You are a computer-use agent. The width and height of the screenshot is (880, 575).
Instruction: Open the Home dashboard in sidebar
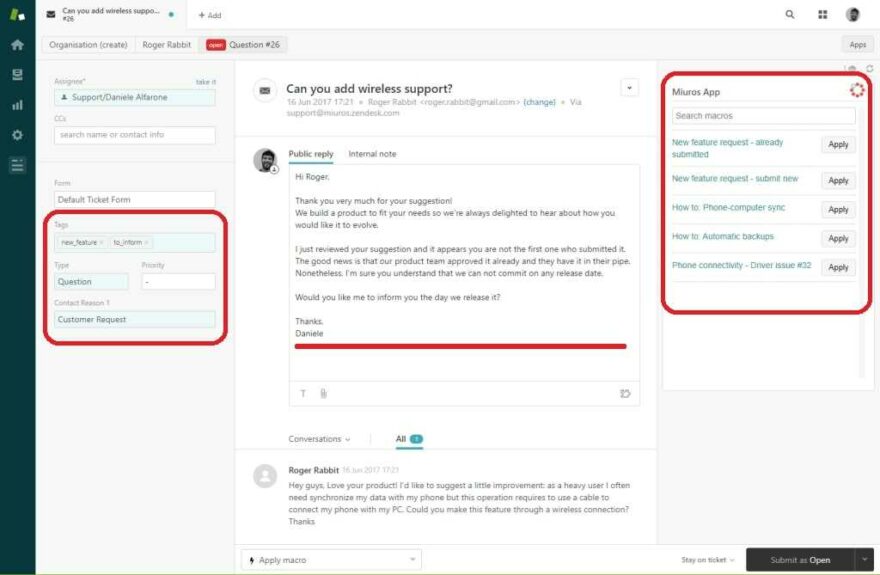17,45
